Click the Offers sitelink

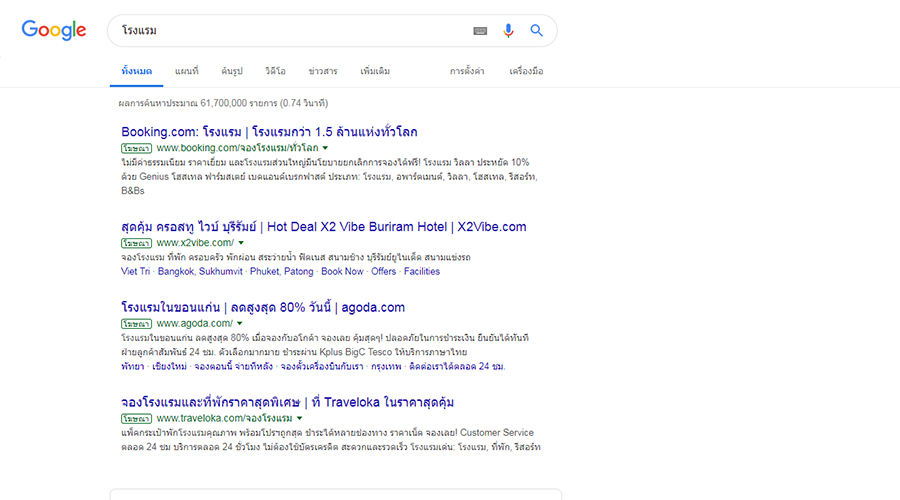[383, 272]
